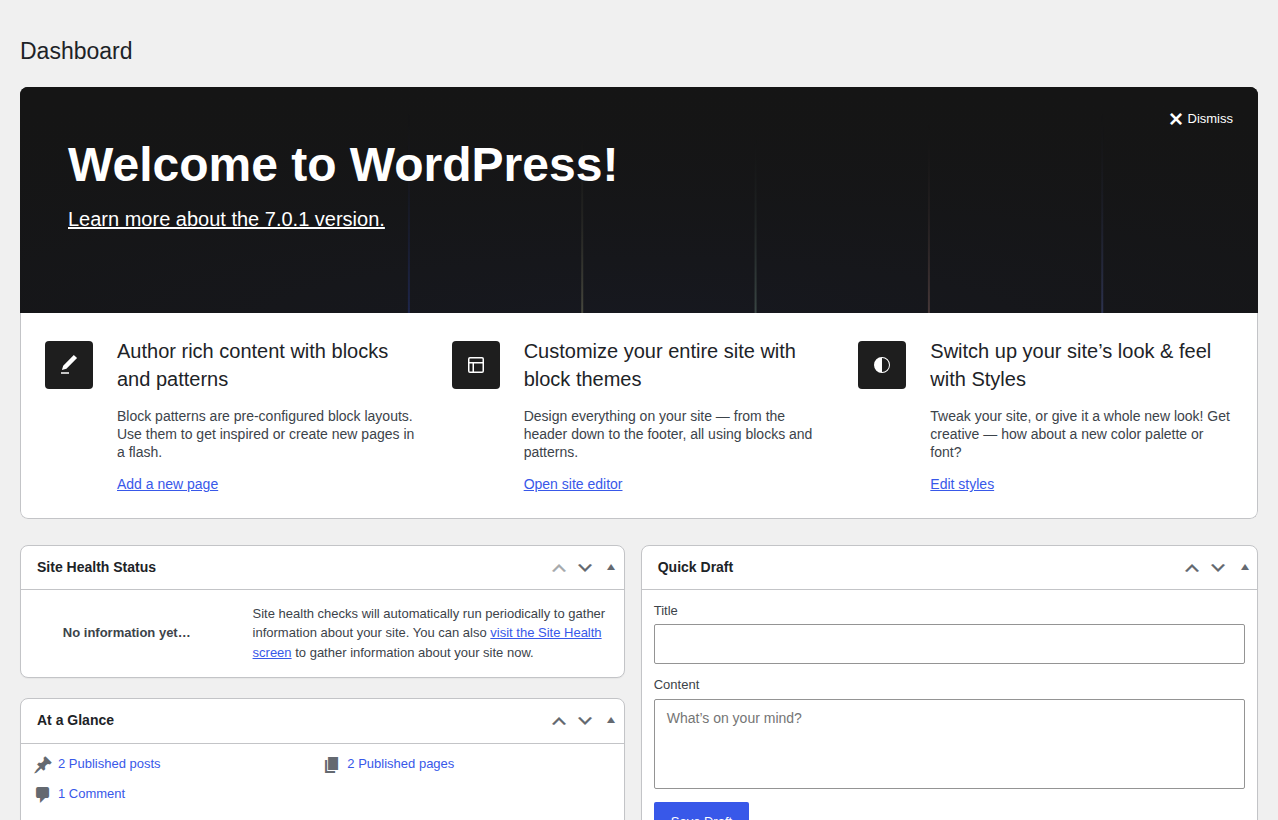
Task: Click the Content textarea in Quick Draft
Action: click(949, 744)
